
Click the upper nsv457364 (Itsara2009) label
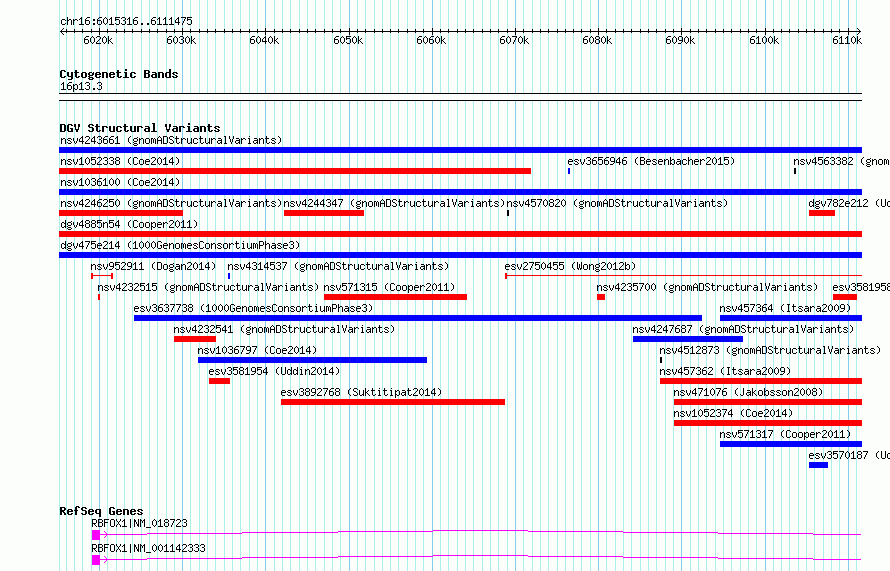point(785,308)
